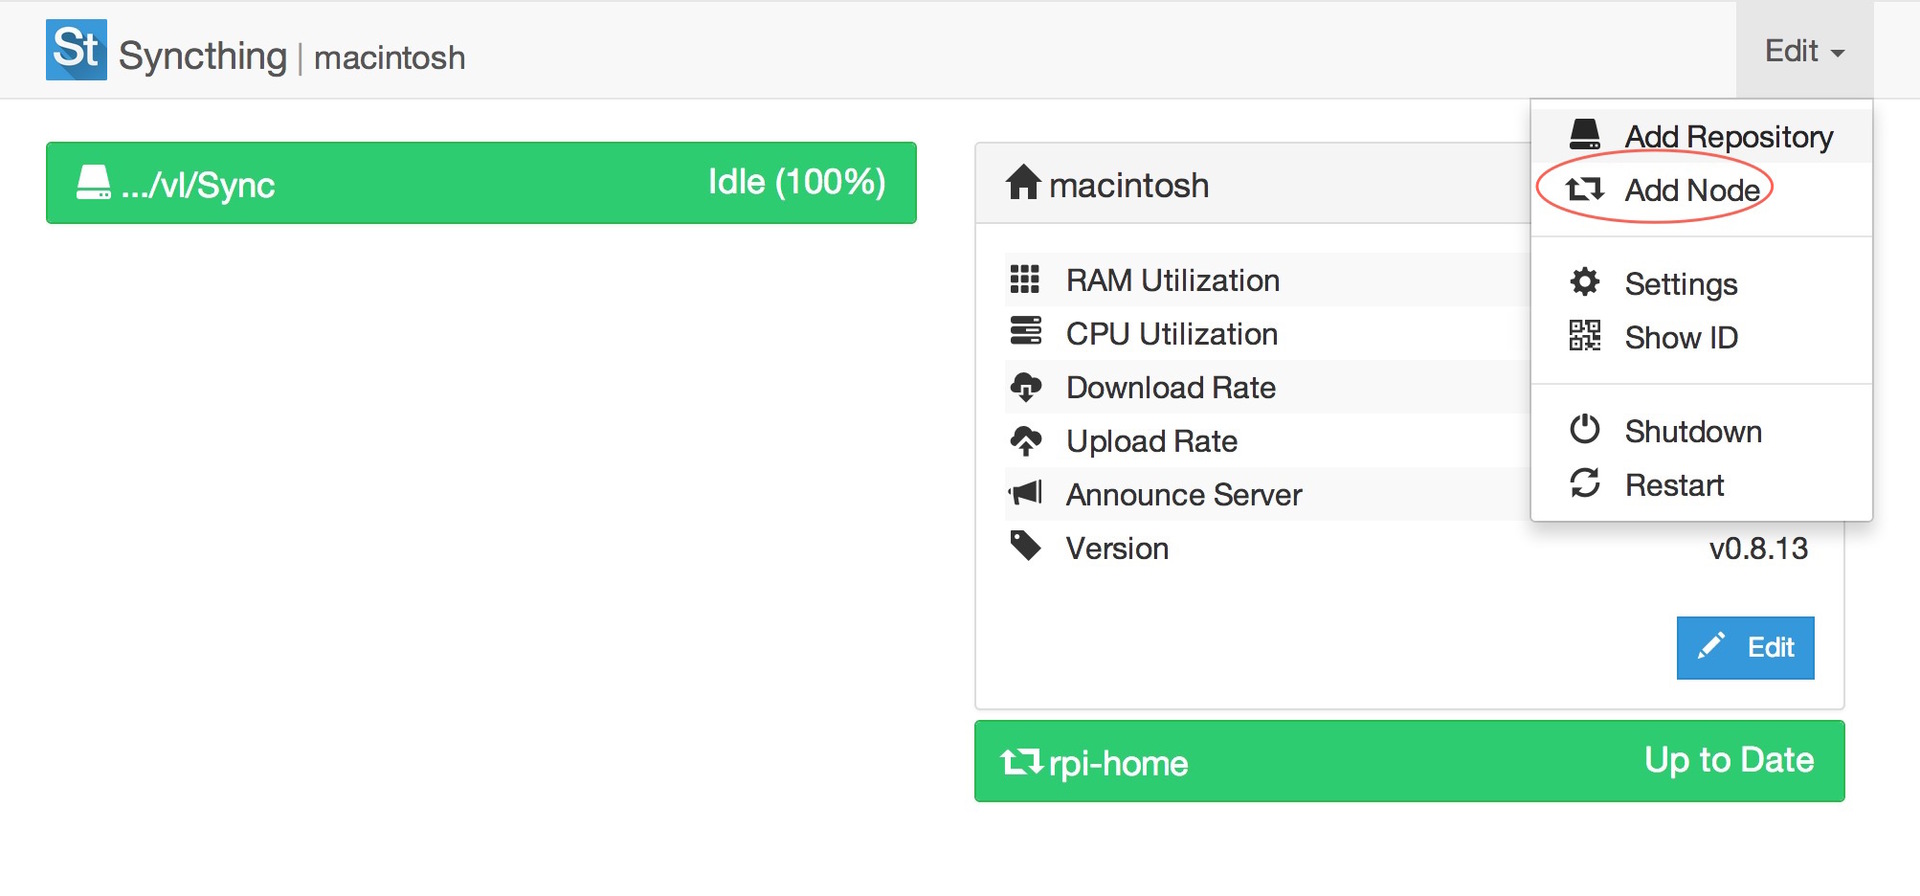Click the home icon beside macintosh
This screenshot has height=896, width=1920.
(1023, 182)
